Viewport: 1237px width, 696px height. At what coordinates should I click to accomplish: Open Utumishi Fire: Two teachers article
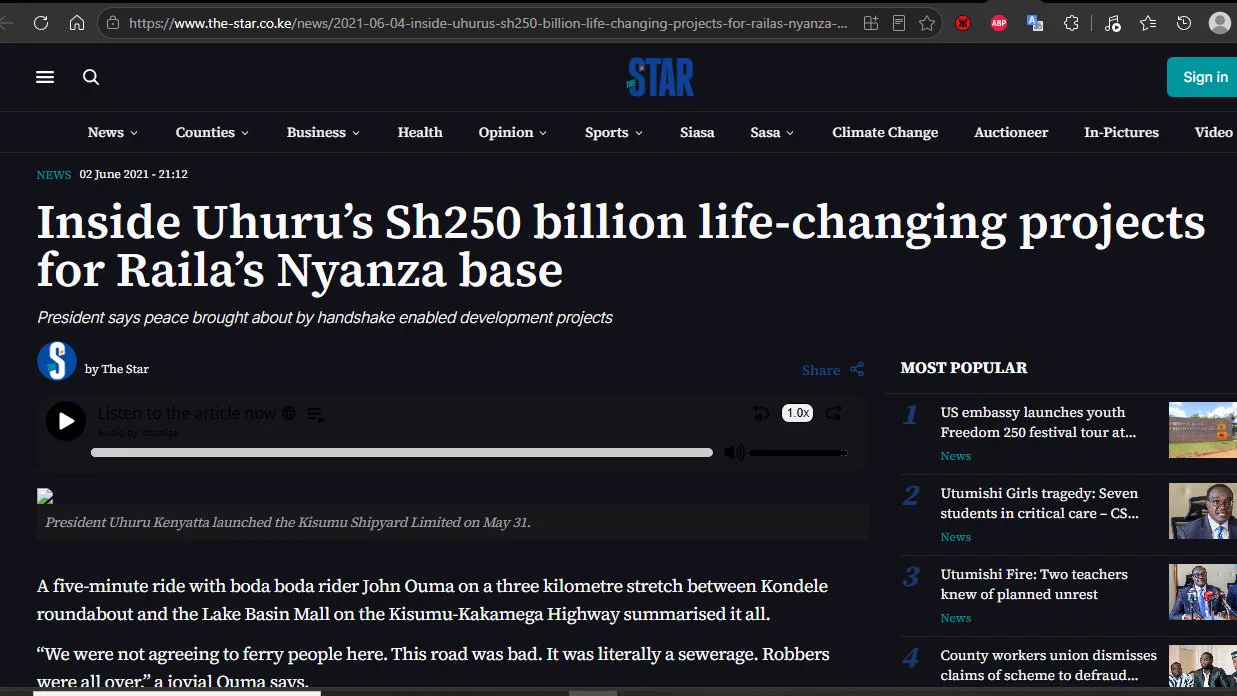pyautogui.click(x=1034, y=584)
